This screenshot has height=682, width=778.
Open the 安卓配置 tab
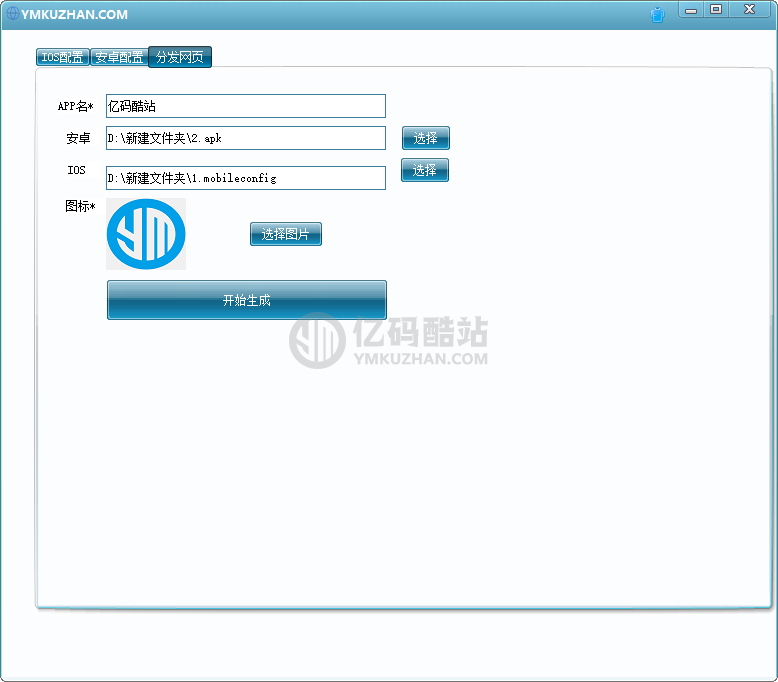[x=119, y=57]
